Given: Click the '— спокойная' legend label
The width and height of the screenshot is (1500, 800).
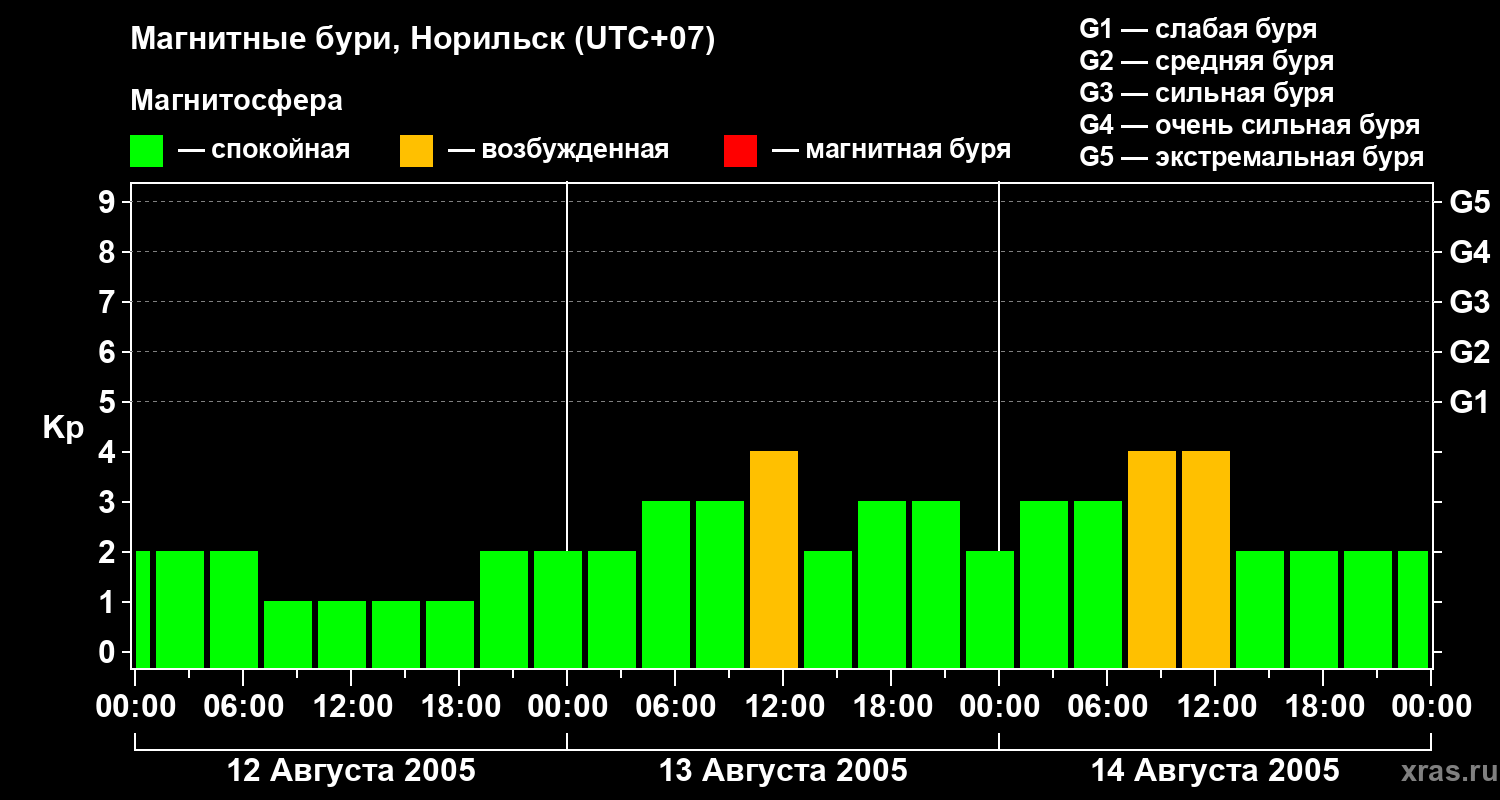Looking at the screenshot, I should [264, 151].
